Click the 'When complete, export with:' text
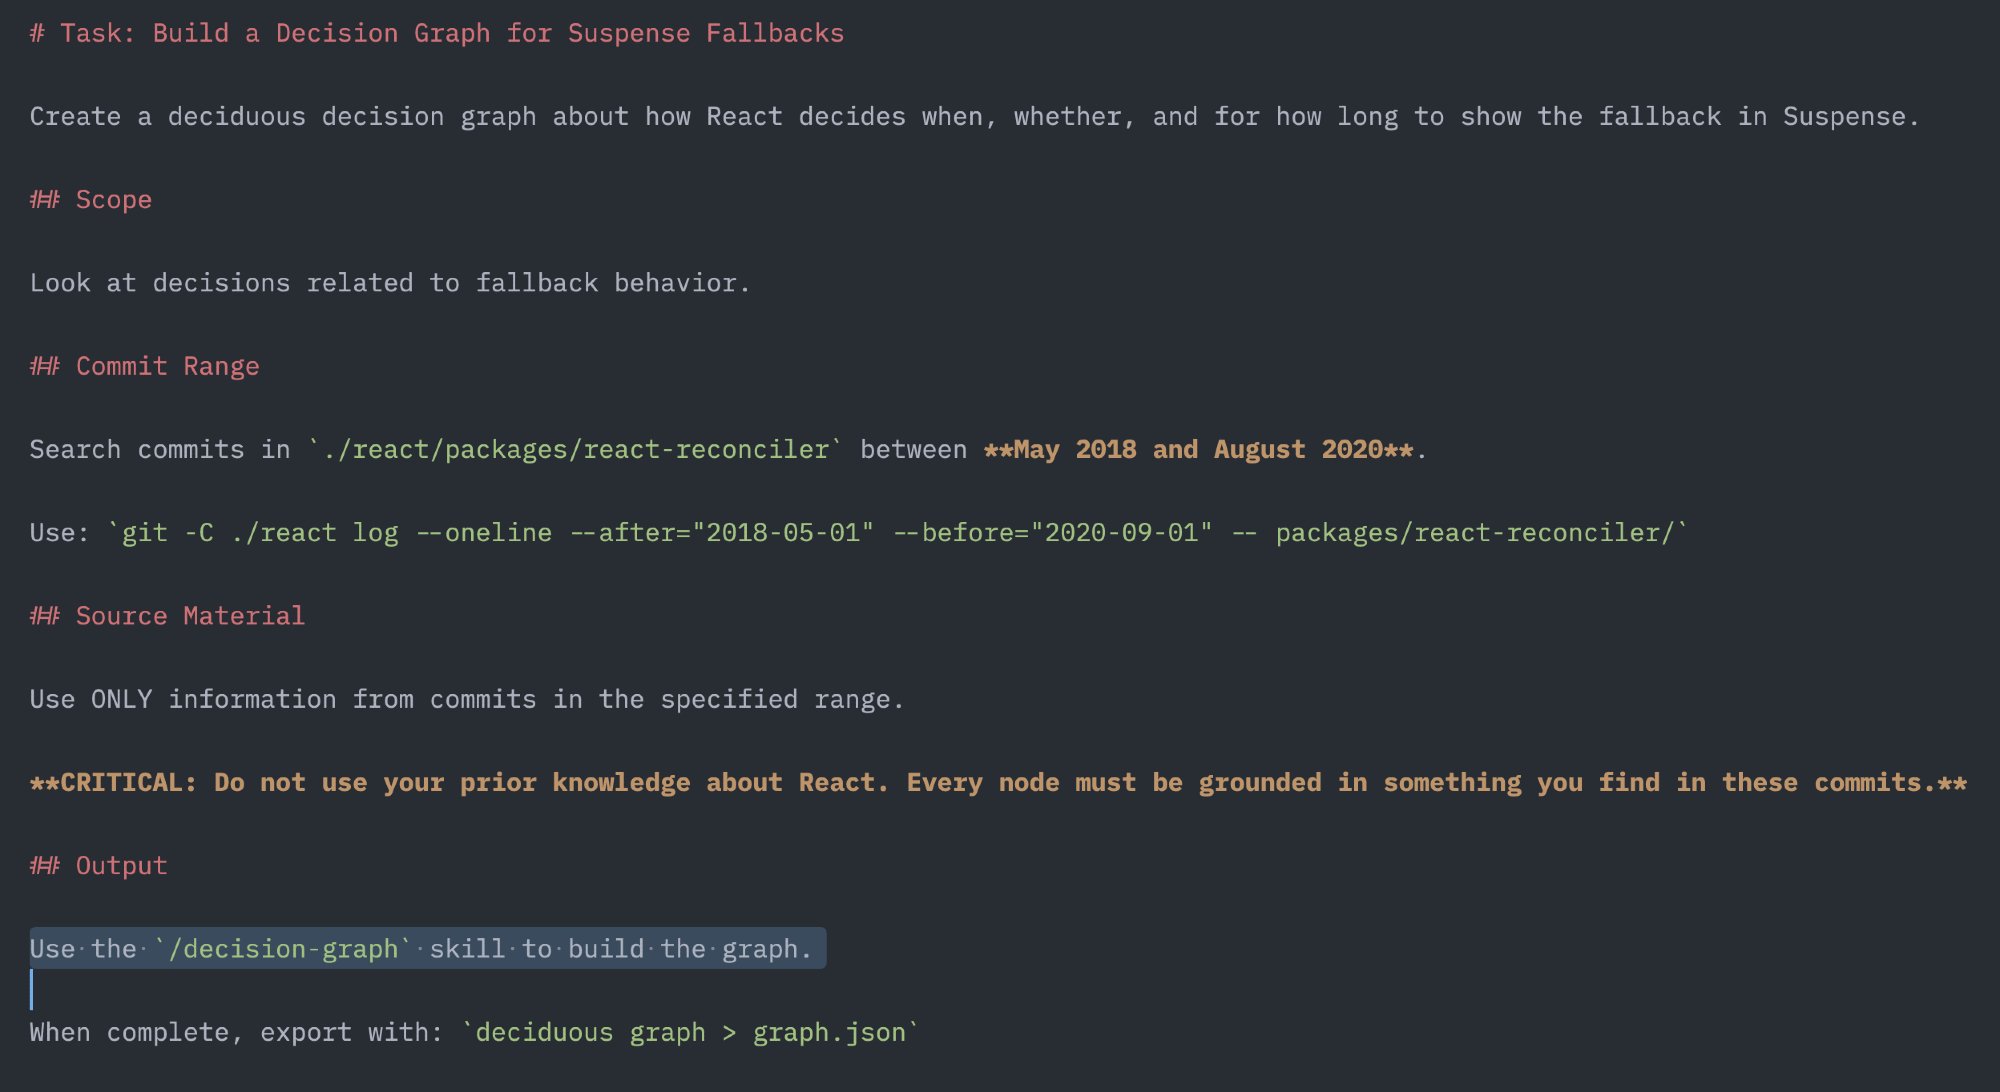 click(x=236, y=1032)
